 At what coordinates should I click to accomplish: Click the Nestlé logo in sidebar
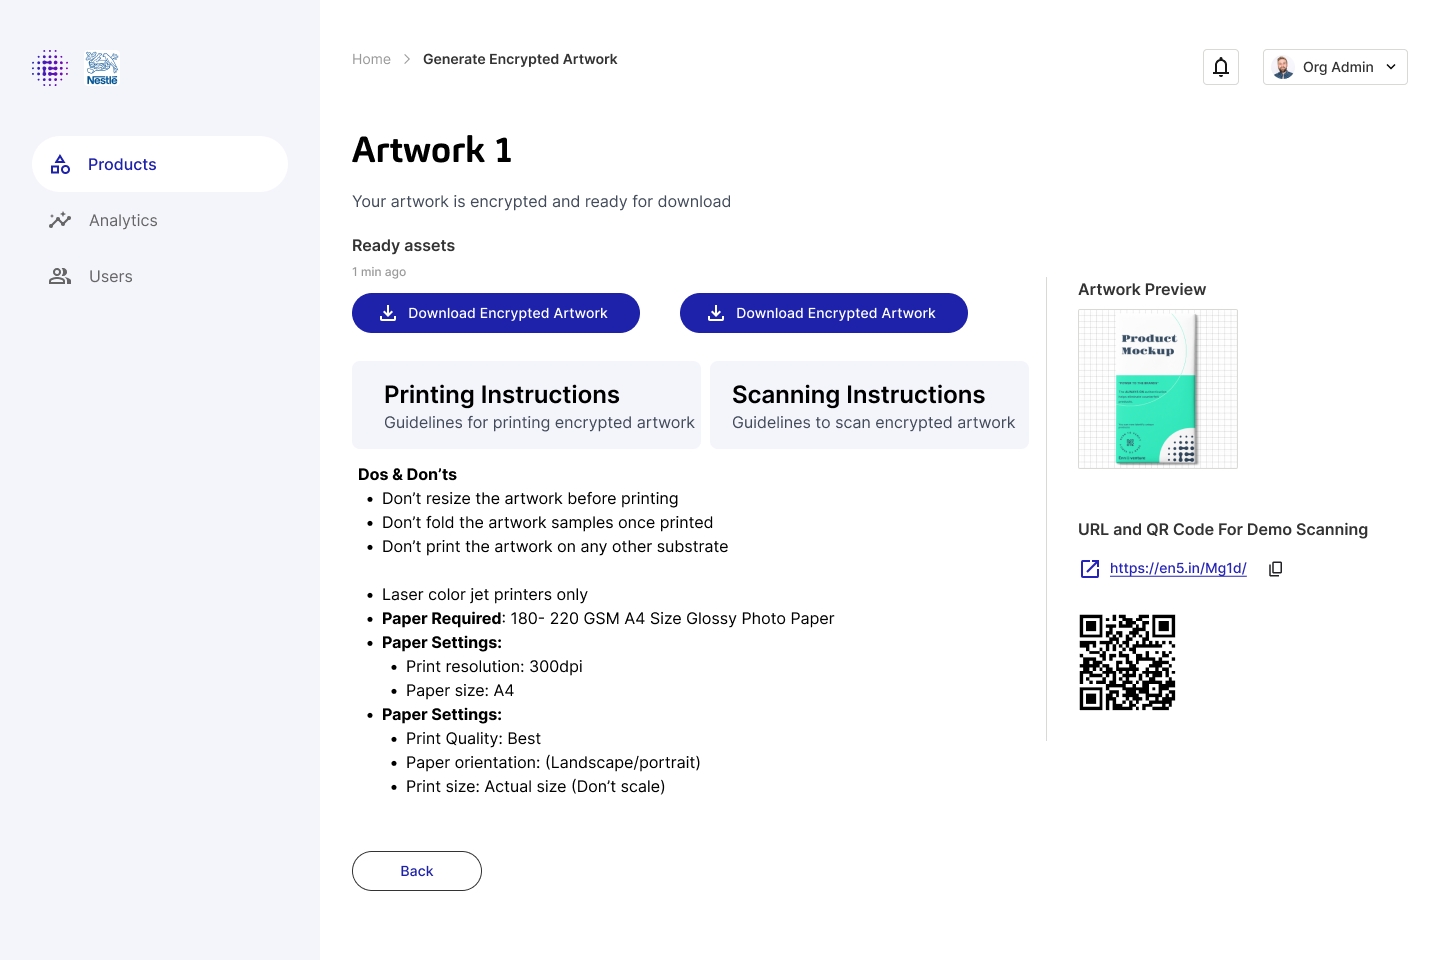[x=102, y=68]
